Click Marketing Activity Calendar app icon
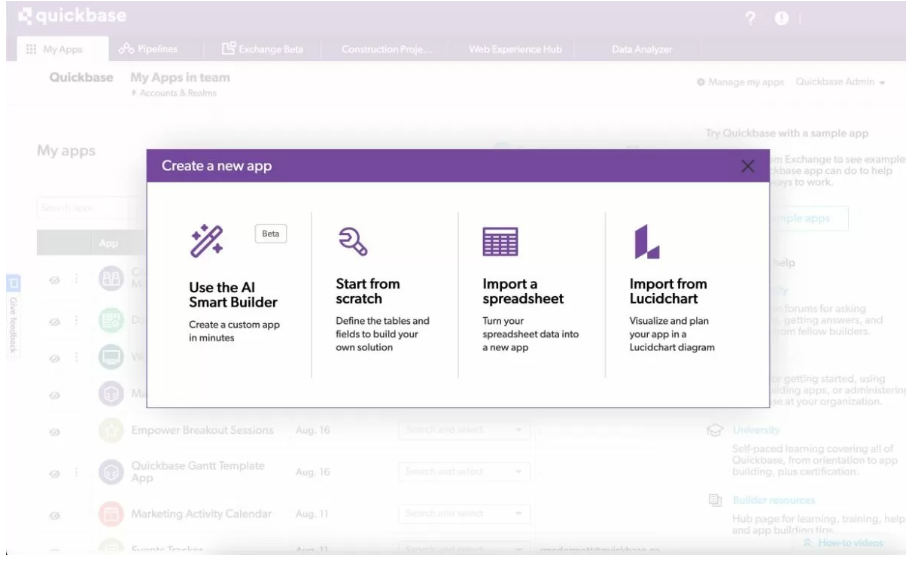This screenshot has width=906, height=564. point(111,514)
